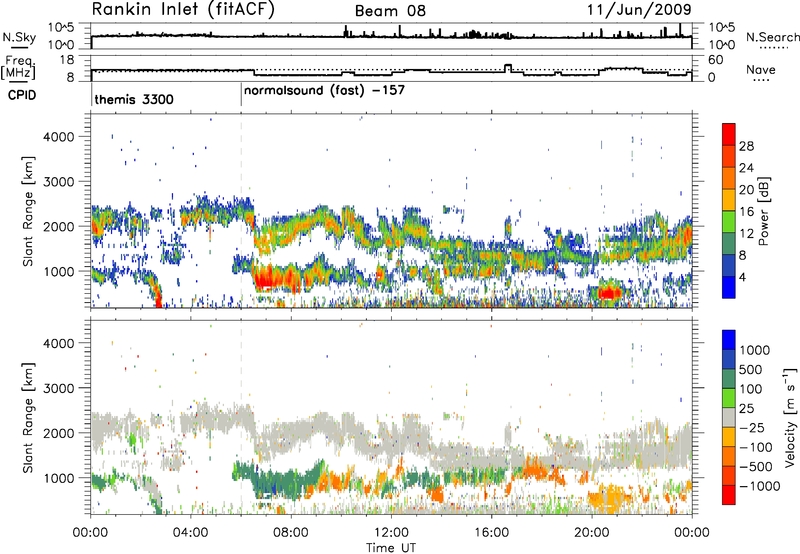Click the red power patch near 07:00 UT
The width and height of the screenshot is (800, 554).
point(266,280)
